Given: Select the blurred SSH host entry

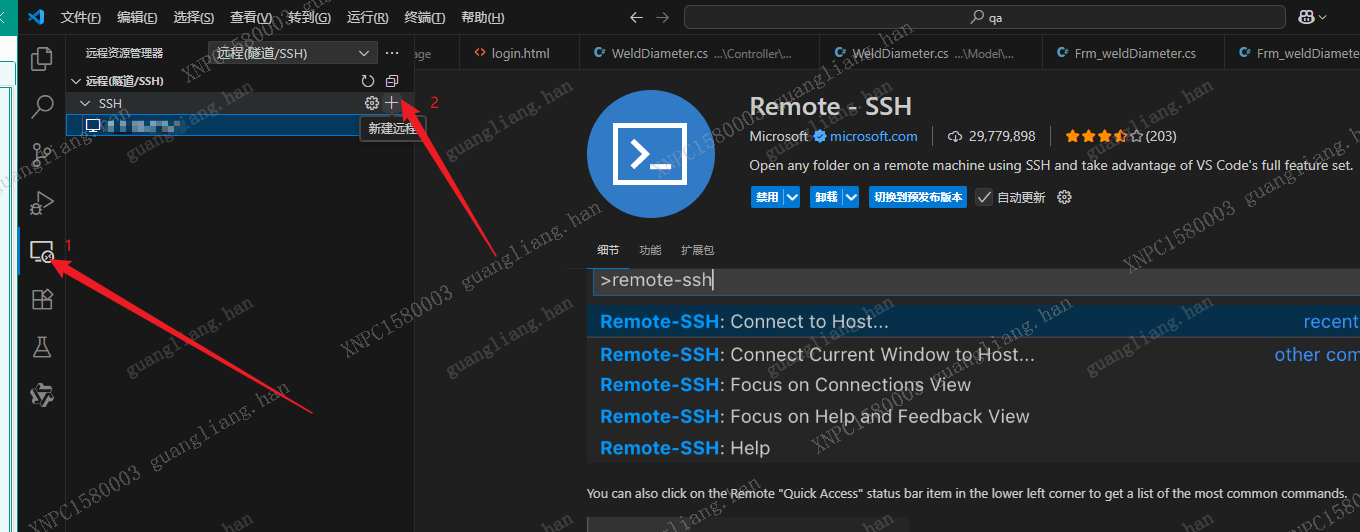Looking at the screenshot, I should 240,125.
